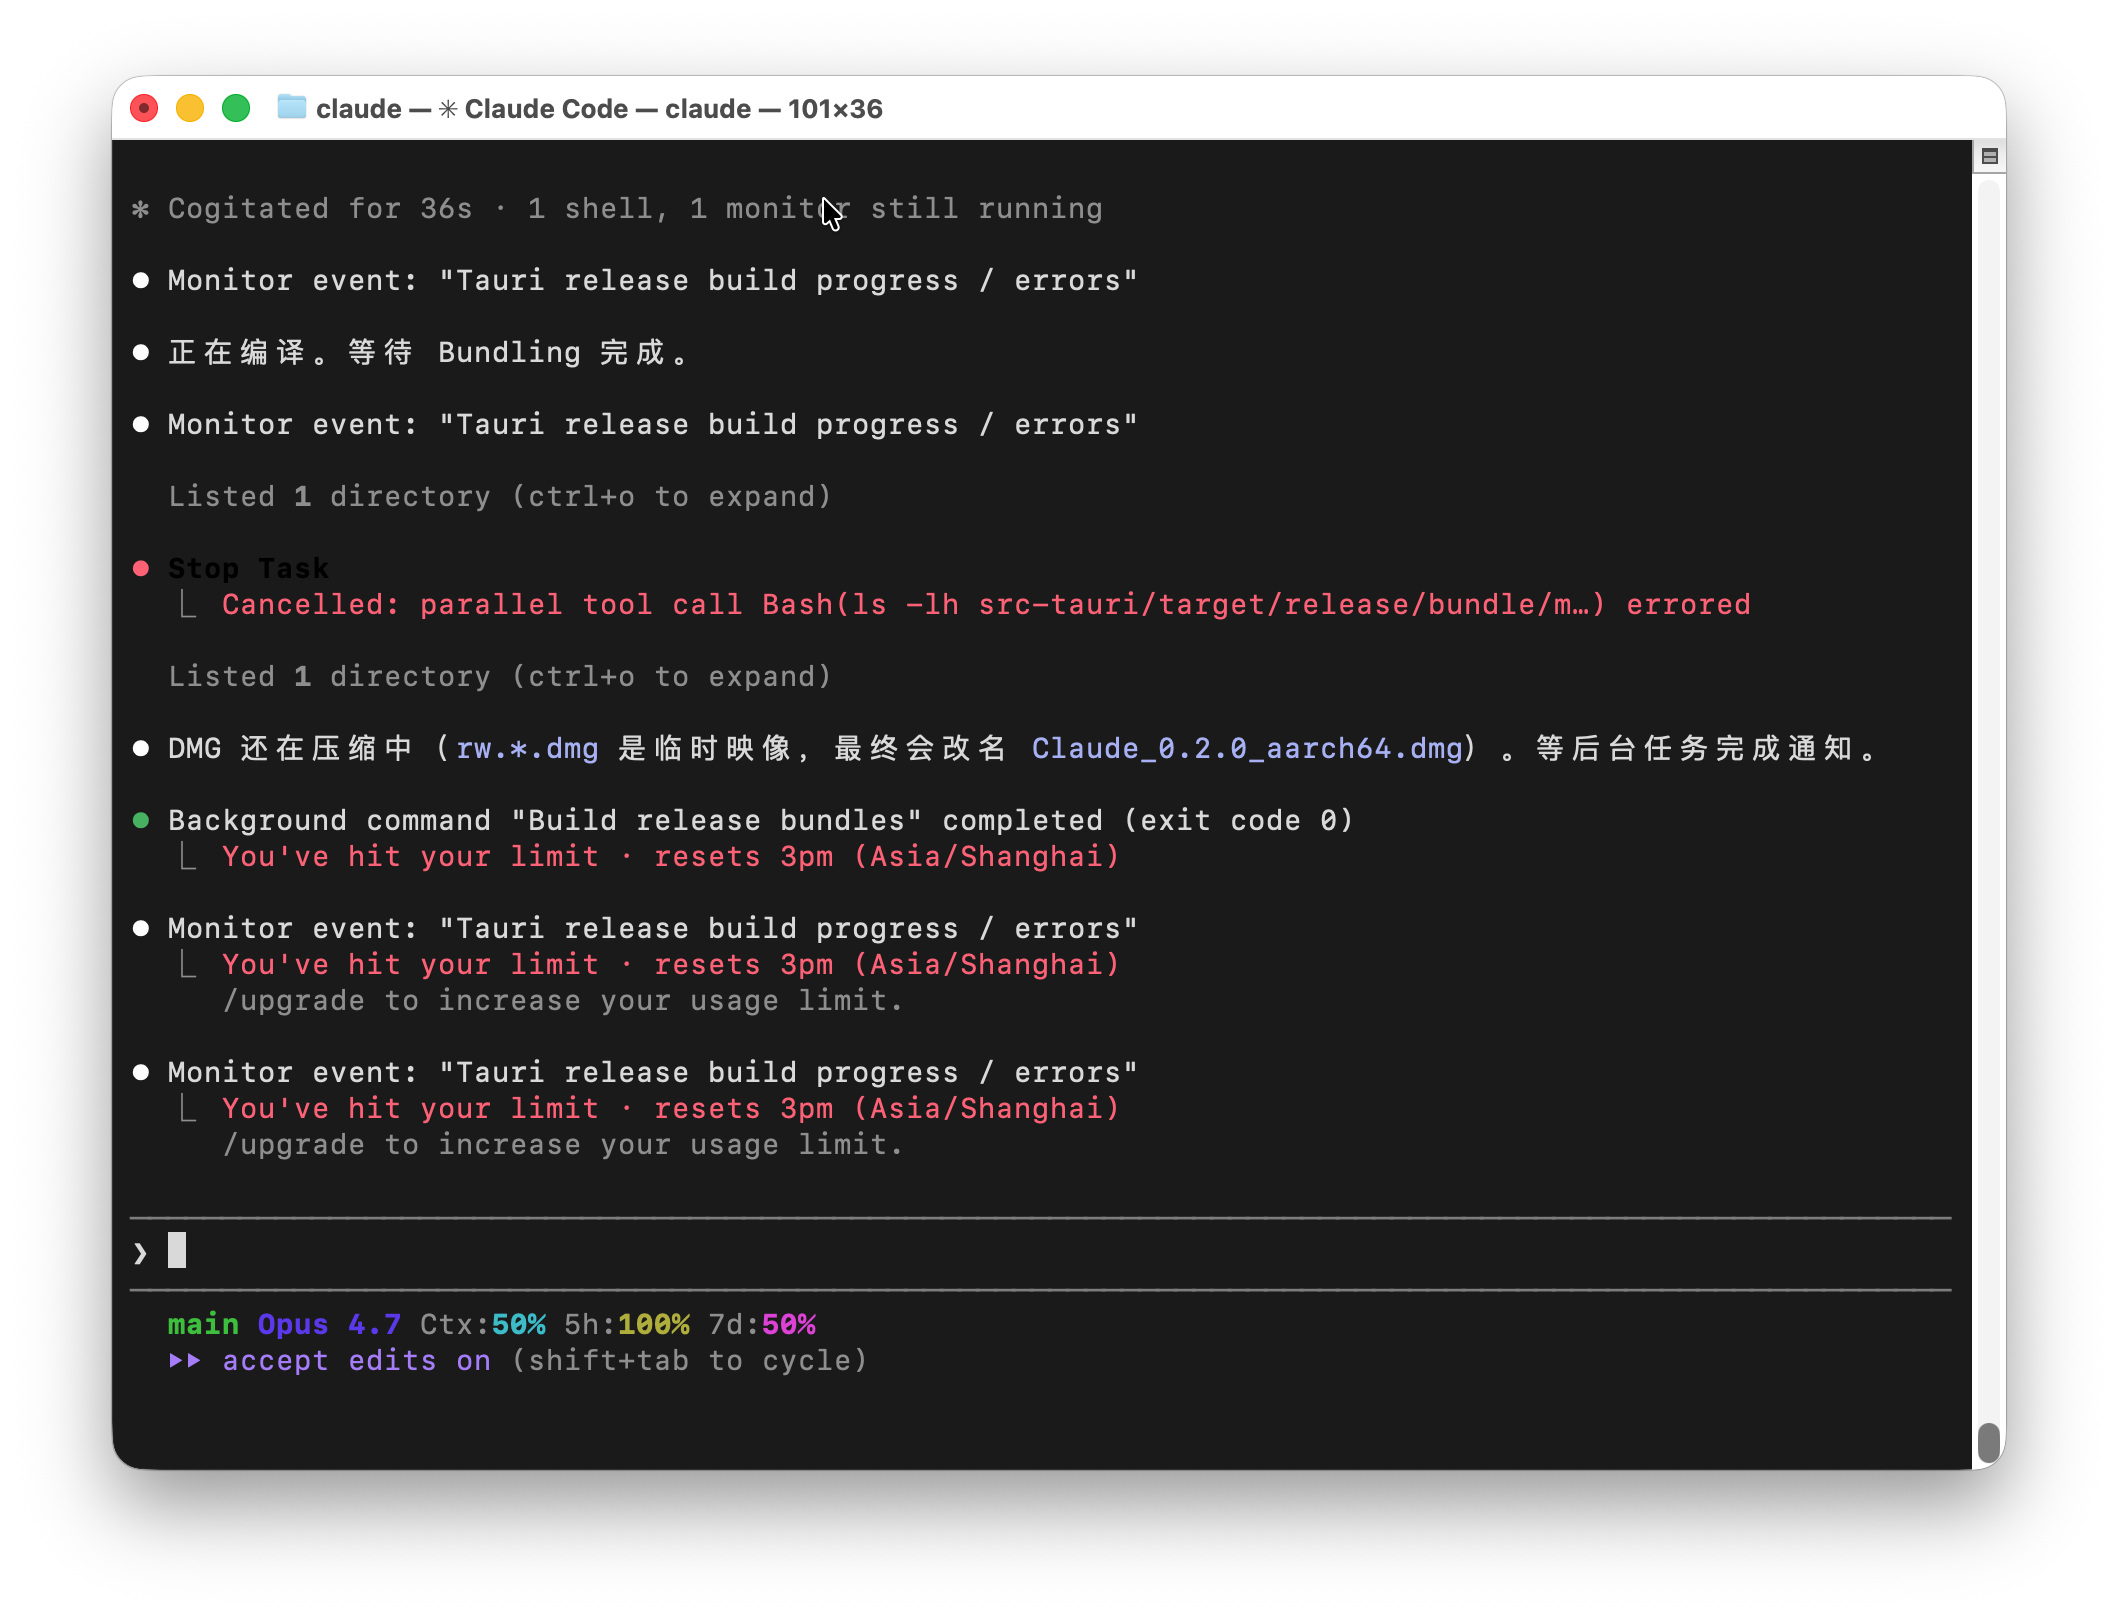Click the Opus 4.7 model label
2118x1618 pixels.
[329, 1324]
